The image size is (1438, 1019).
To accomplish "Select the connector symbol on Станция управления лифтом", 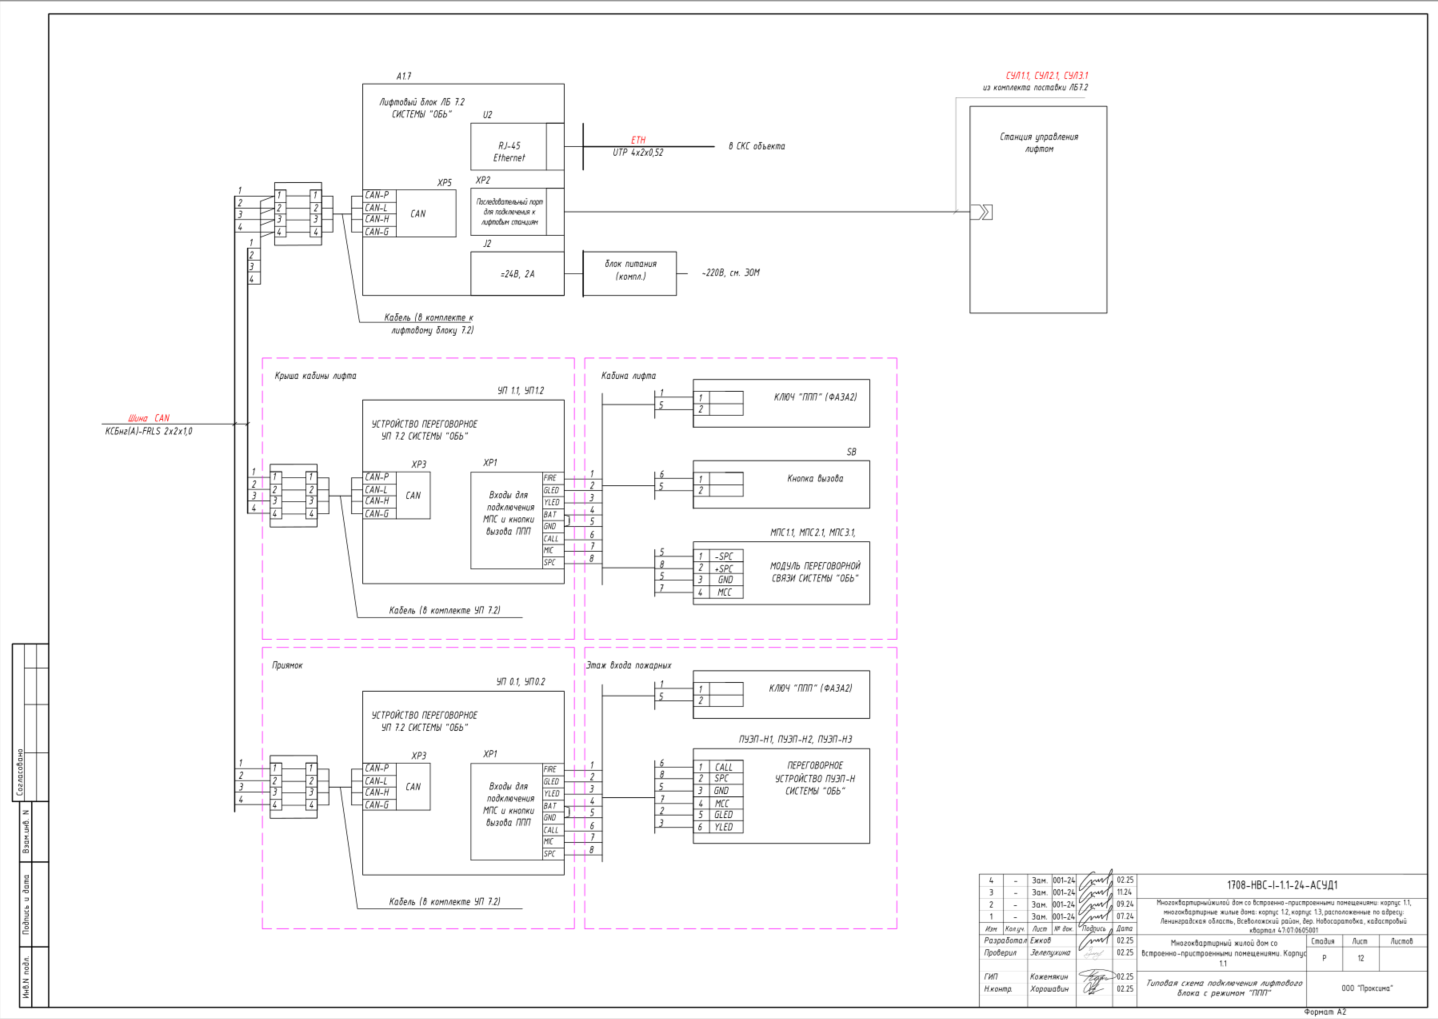I will pos(982,212).
